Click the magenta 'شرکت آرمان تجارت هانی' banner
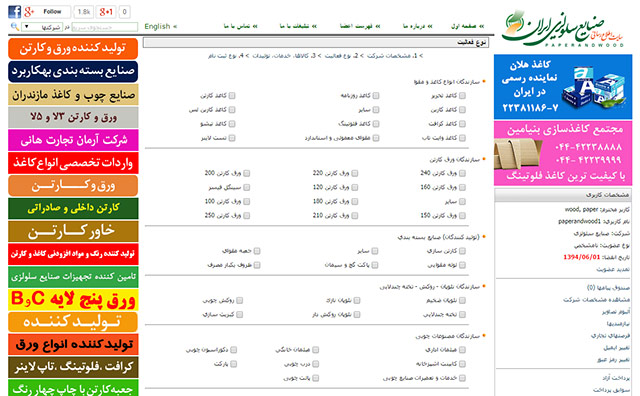The height and width of the screenshot is (396, 640). tap(73, 140)
